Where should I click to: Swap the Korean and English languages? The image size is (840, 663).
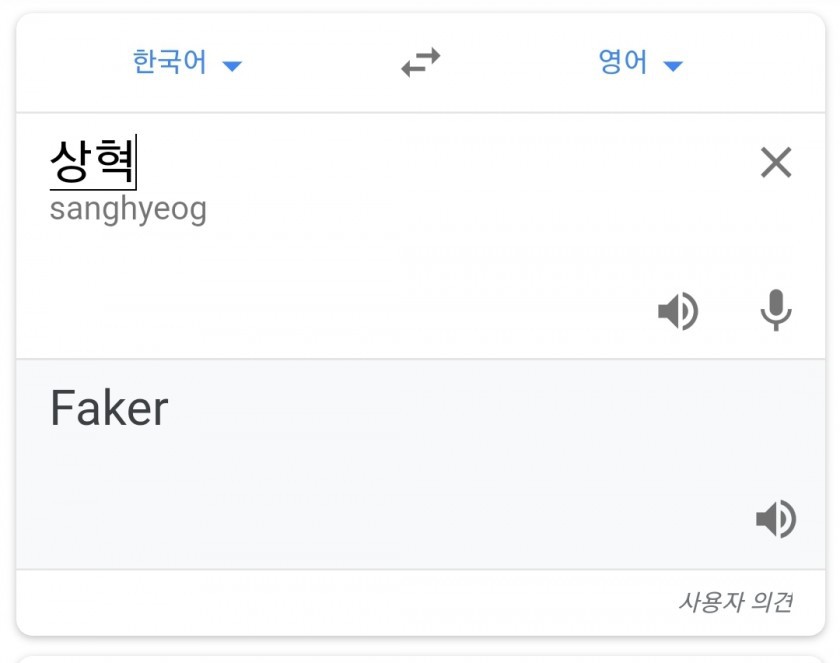pos(420,64)
